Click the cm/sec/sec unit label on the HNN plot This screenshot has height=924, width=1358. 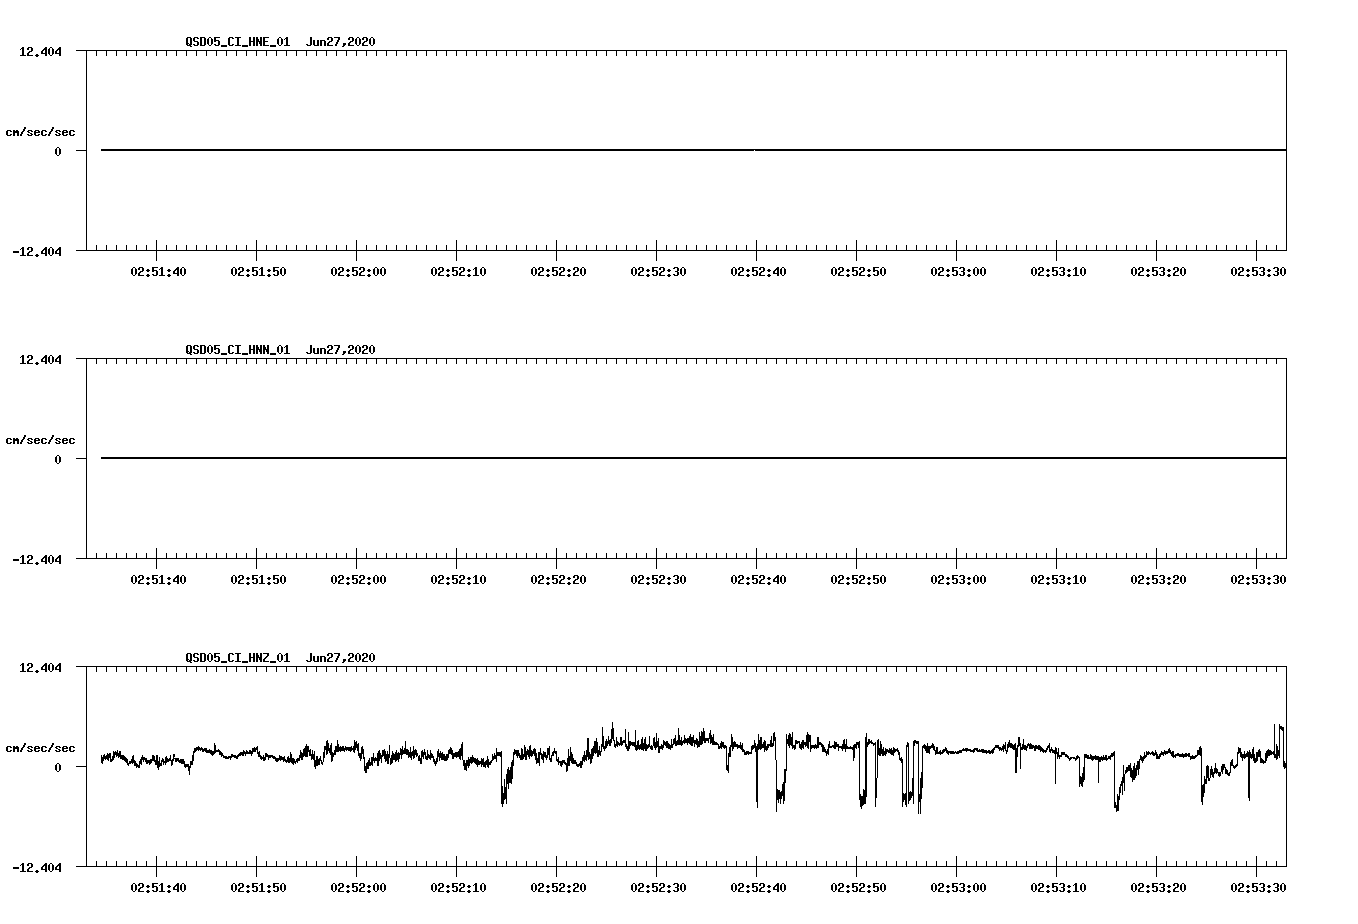point(40,440)
